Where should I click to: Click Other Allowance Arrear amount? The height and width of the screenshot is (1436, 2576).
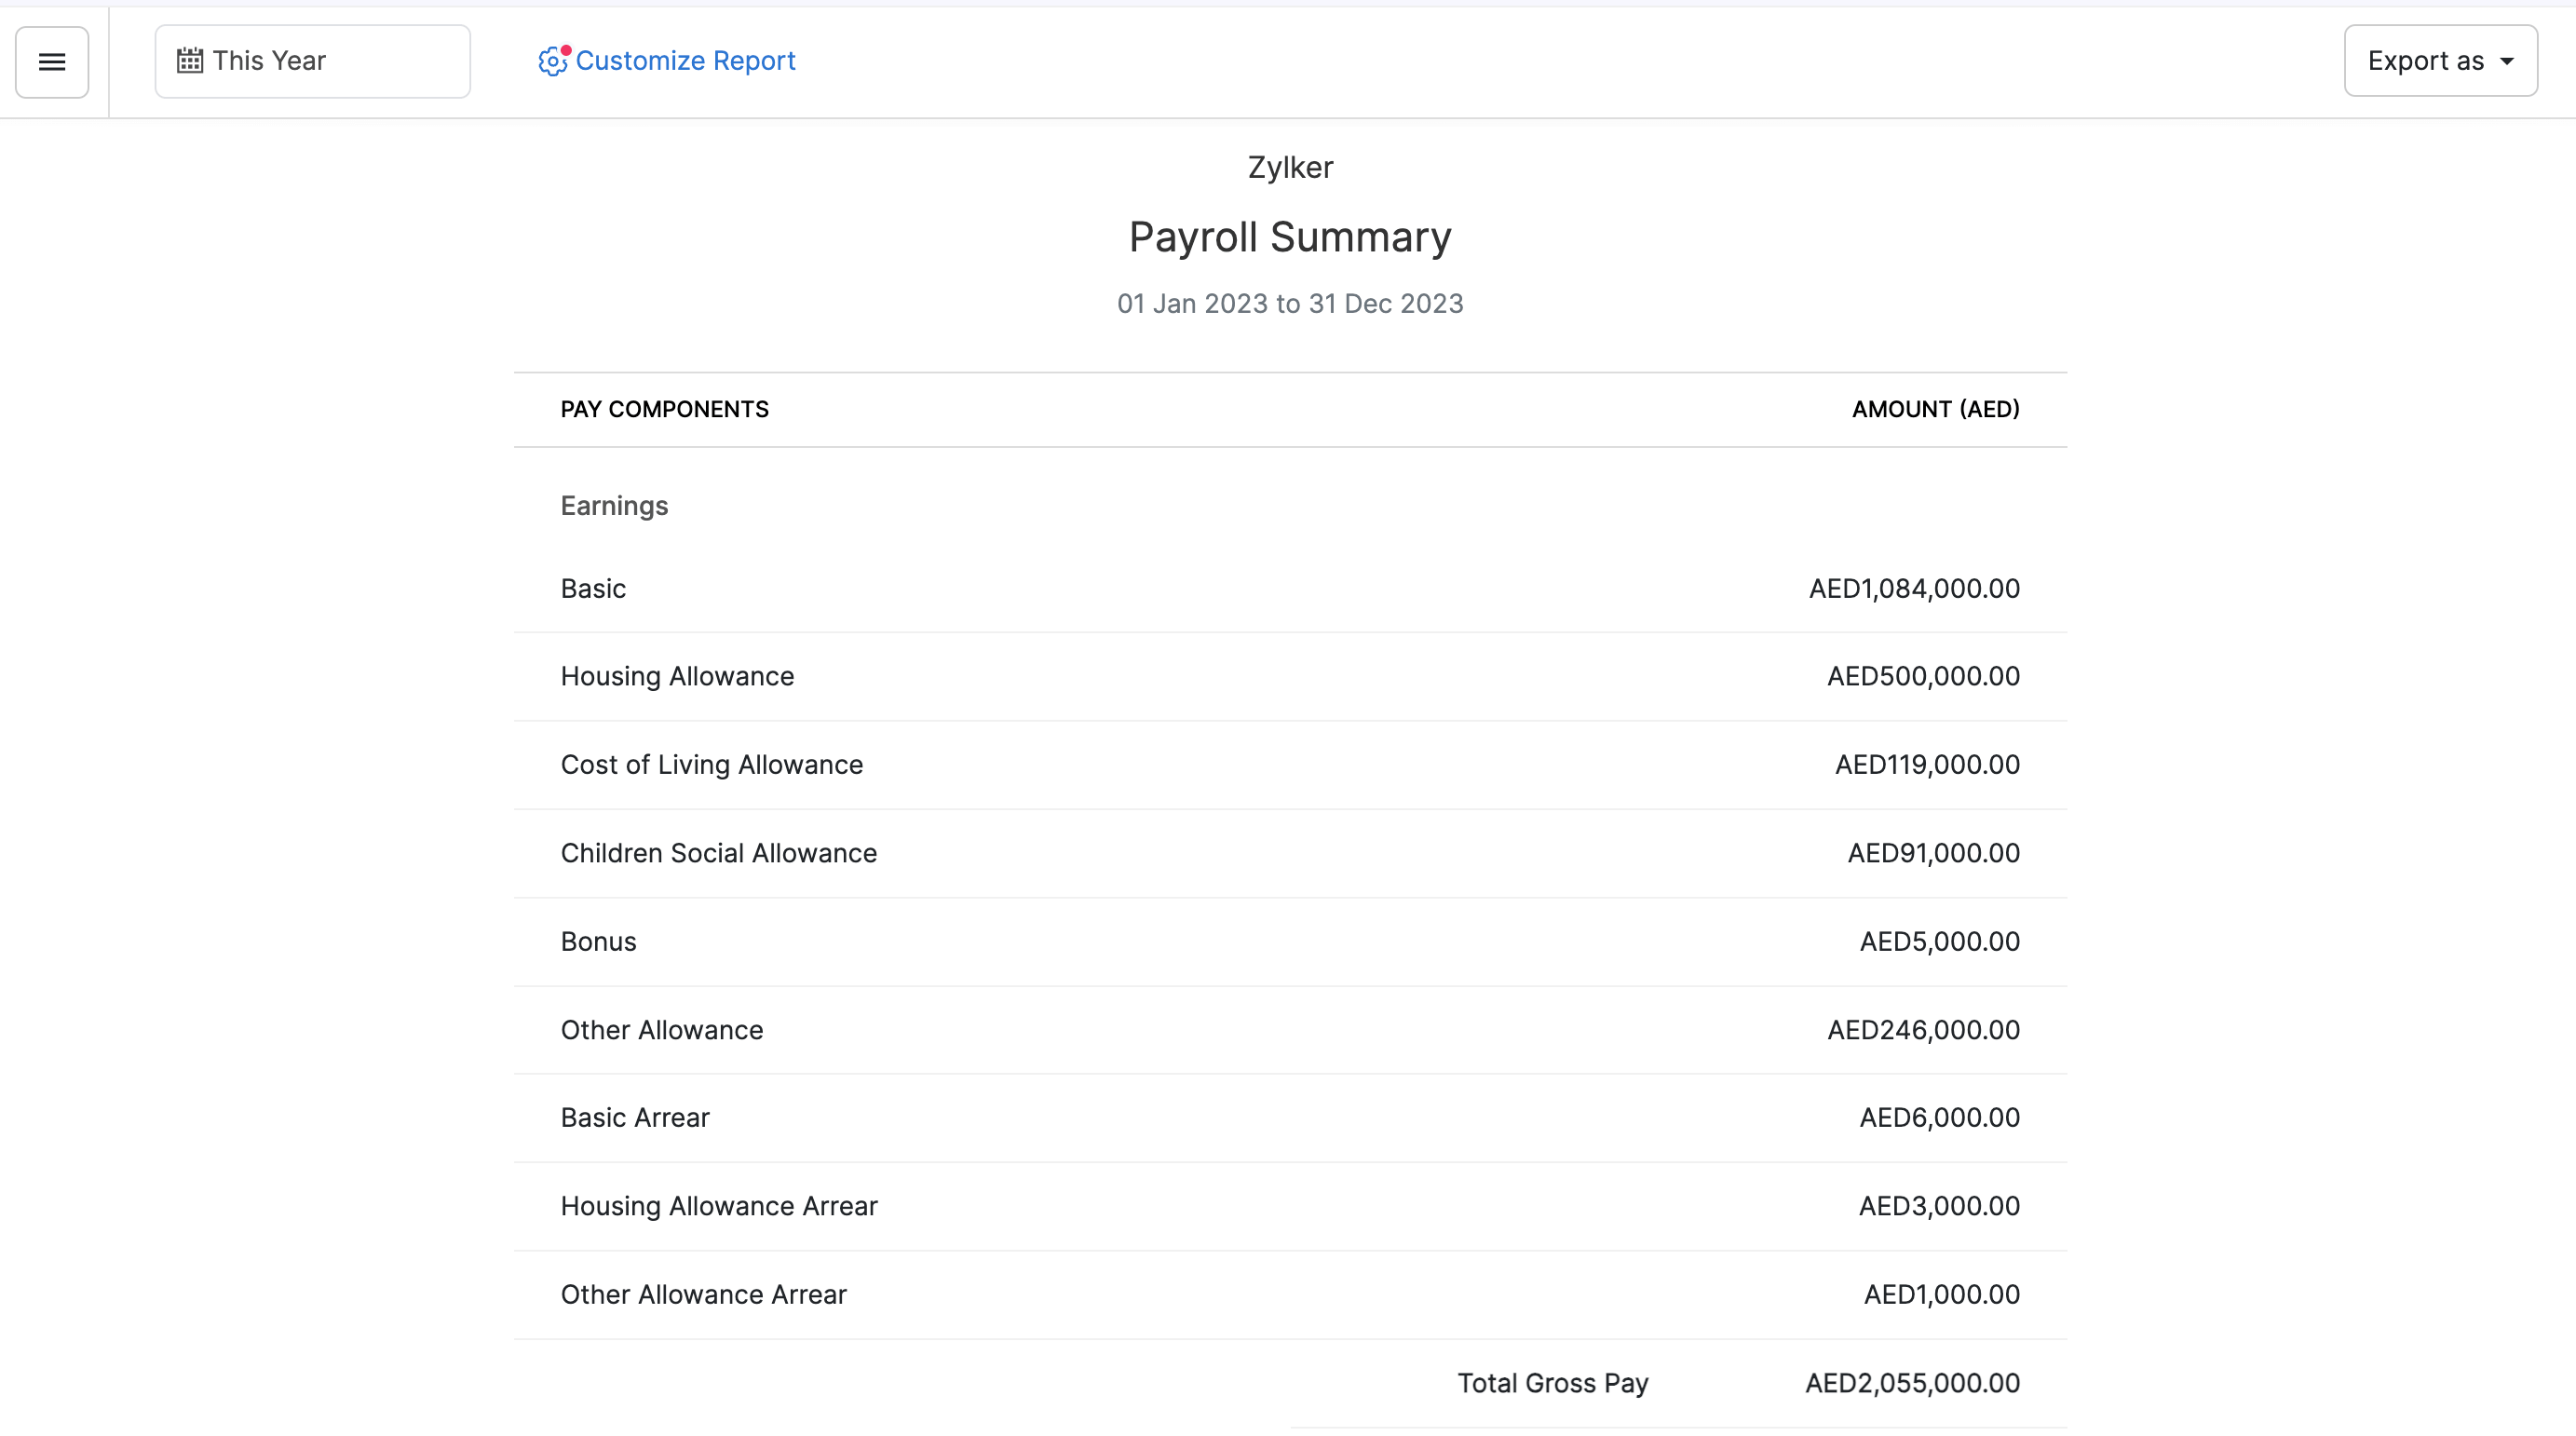click(1941, 1294)
